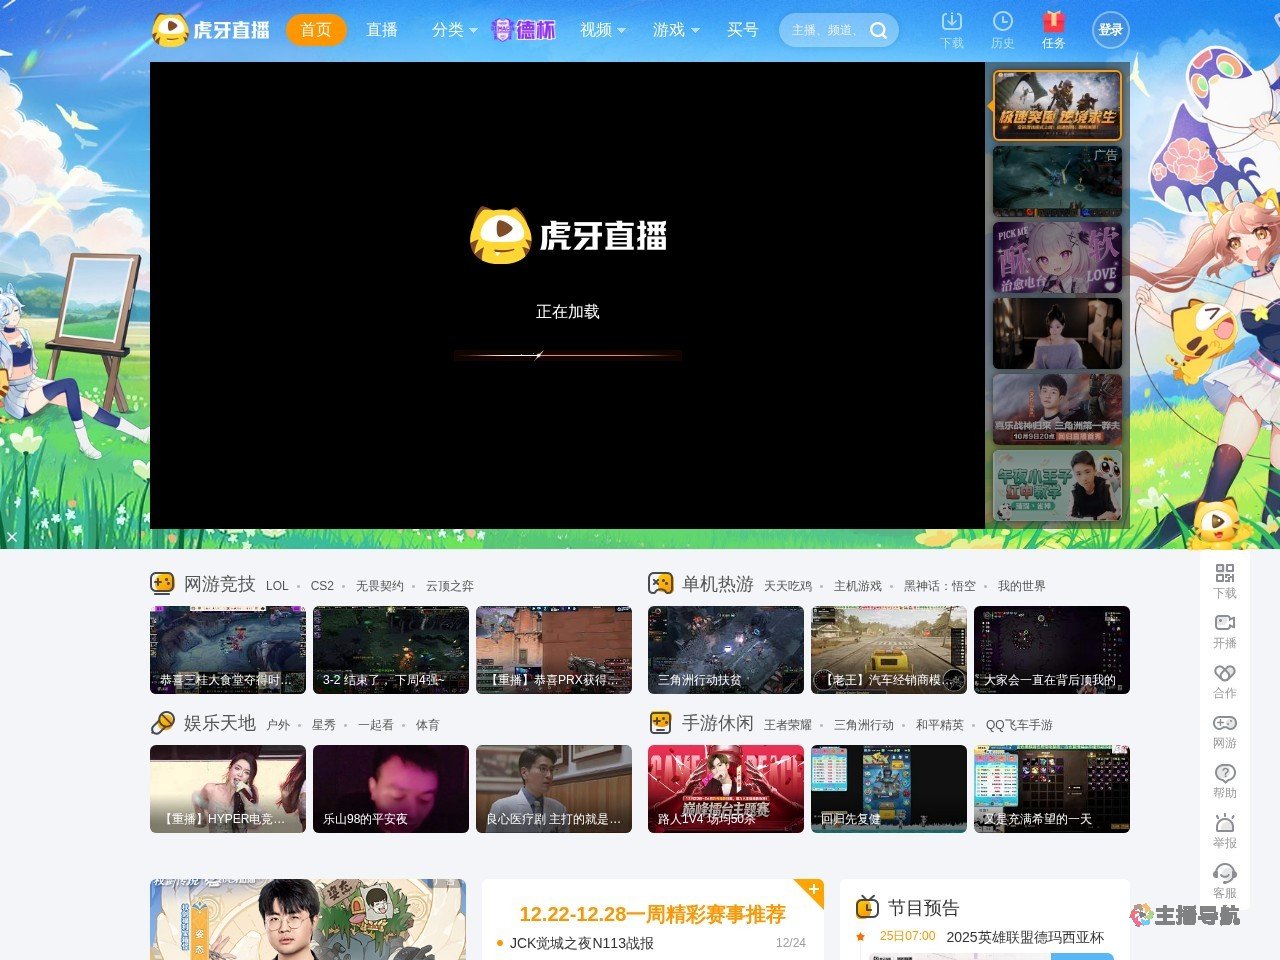Open the 云顶之弈 category link

click(449, 586)
